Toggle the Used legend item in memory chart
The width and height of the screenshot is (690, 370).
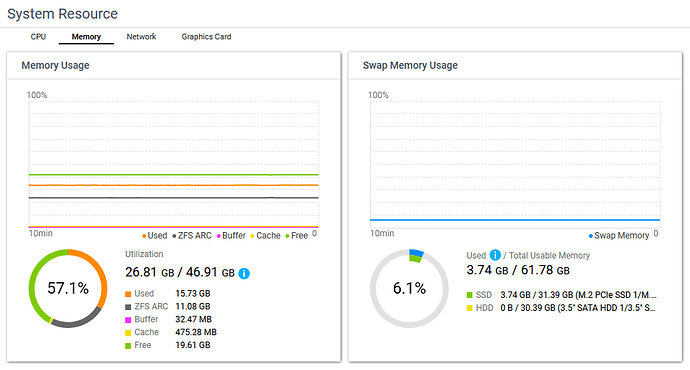click(x=154, y=236)
